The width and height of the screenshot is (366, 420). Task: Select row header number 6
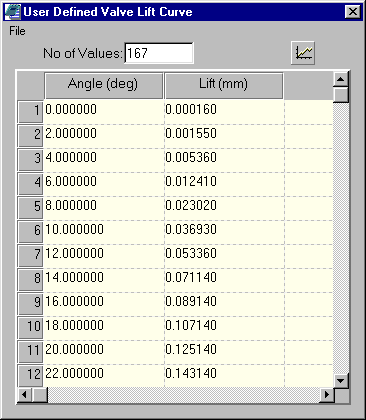(30, 232)
